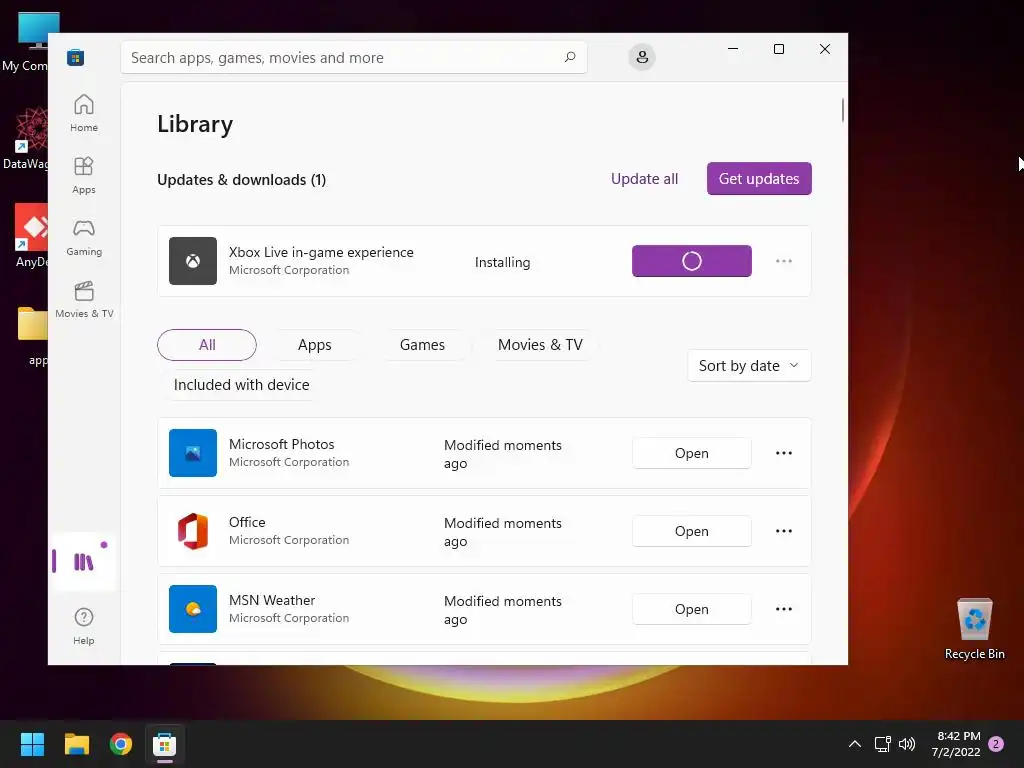Expand the Sort by date dropdown
This screenshot has width=1024, height=768.
point(749,366)
